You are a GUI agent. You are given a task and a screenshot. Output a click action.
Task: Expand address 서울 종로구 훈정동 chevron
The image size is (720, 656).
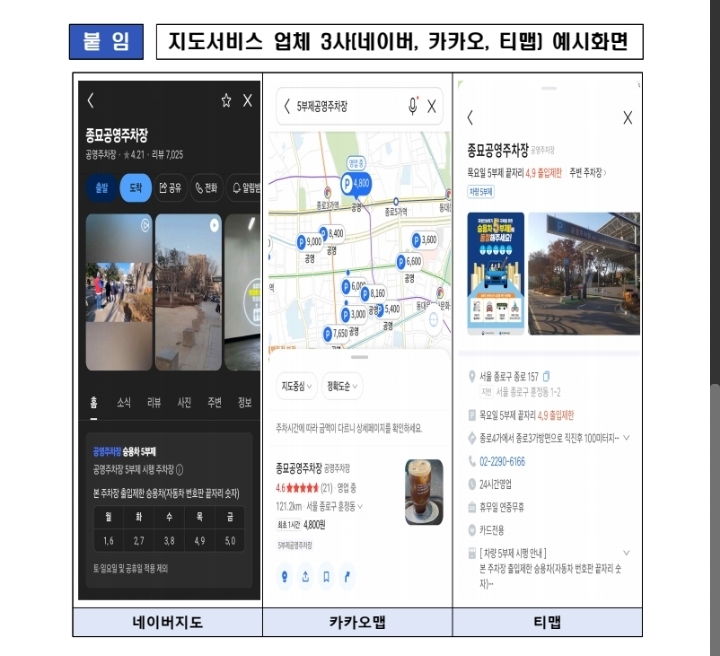point(360,507)
